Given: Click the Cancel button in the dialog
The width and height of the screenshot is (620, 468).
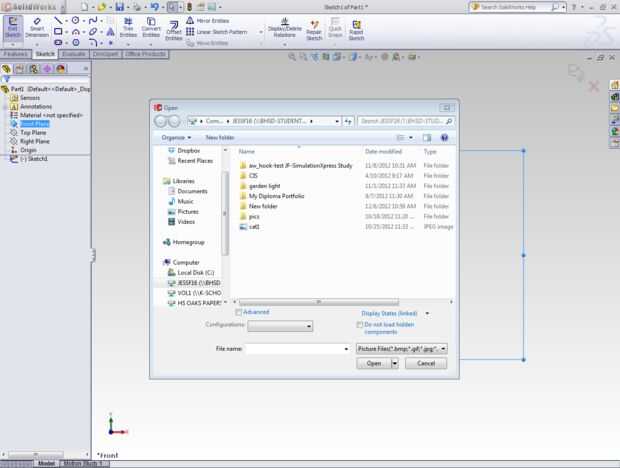Looking at the screenshot, I should [x=426, y=363].
